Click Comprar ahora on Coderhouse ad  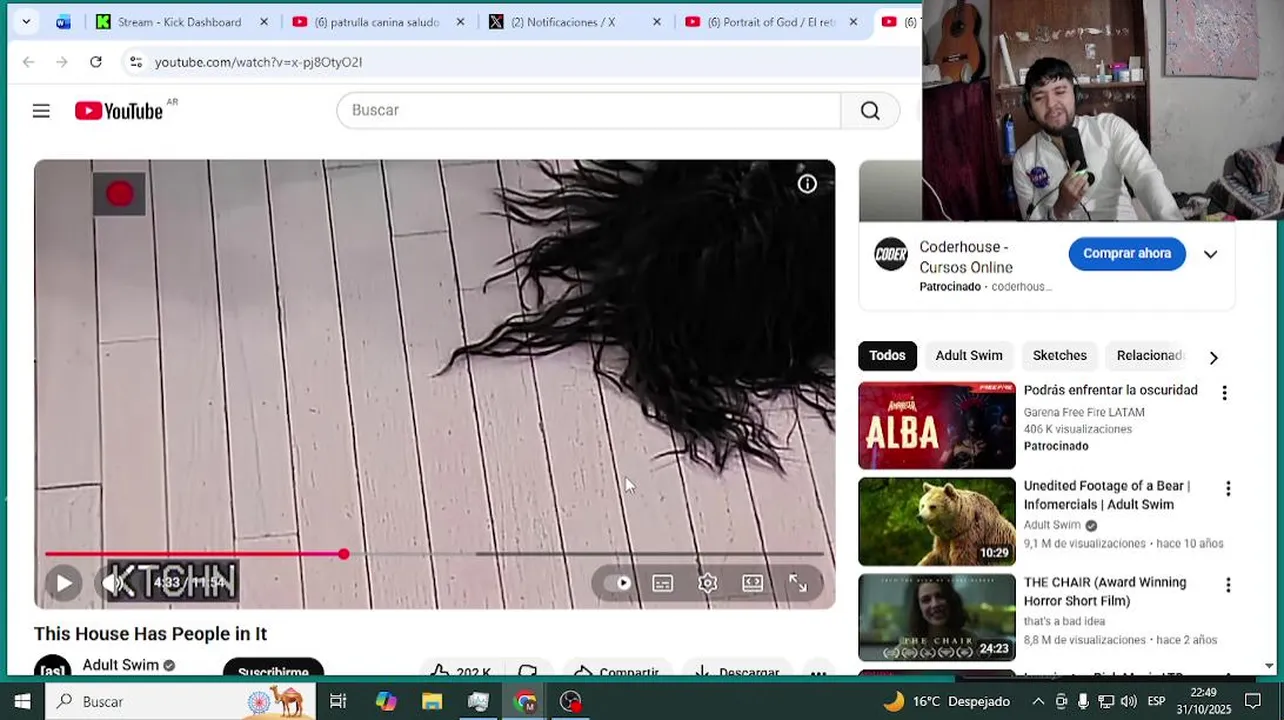point(1127,254)
